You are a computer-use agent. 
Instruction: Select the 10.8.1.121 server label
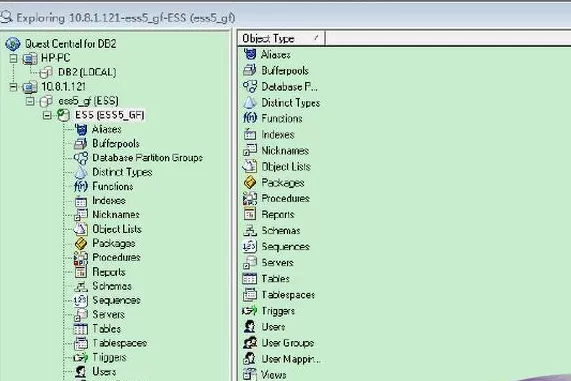(63, 87)
